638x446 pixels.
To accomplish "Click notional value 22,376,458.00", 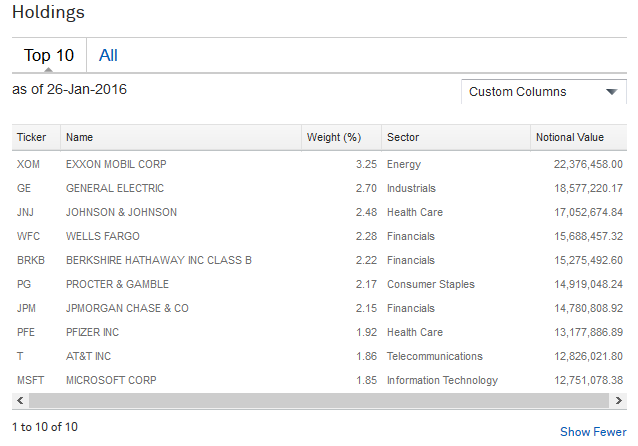I will coord(588,164).
